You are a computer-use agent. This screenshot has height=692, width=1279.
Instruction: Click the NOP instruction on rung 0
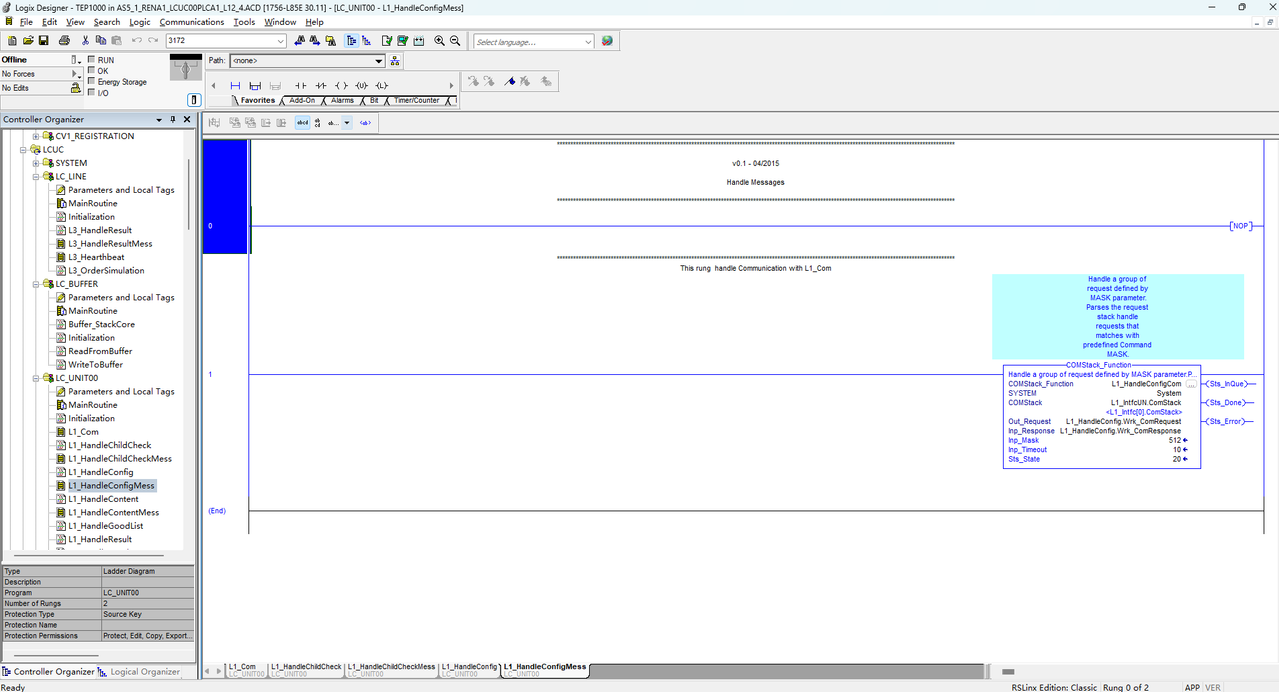1240,226
